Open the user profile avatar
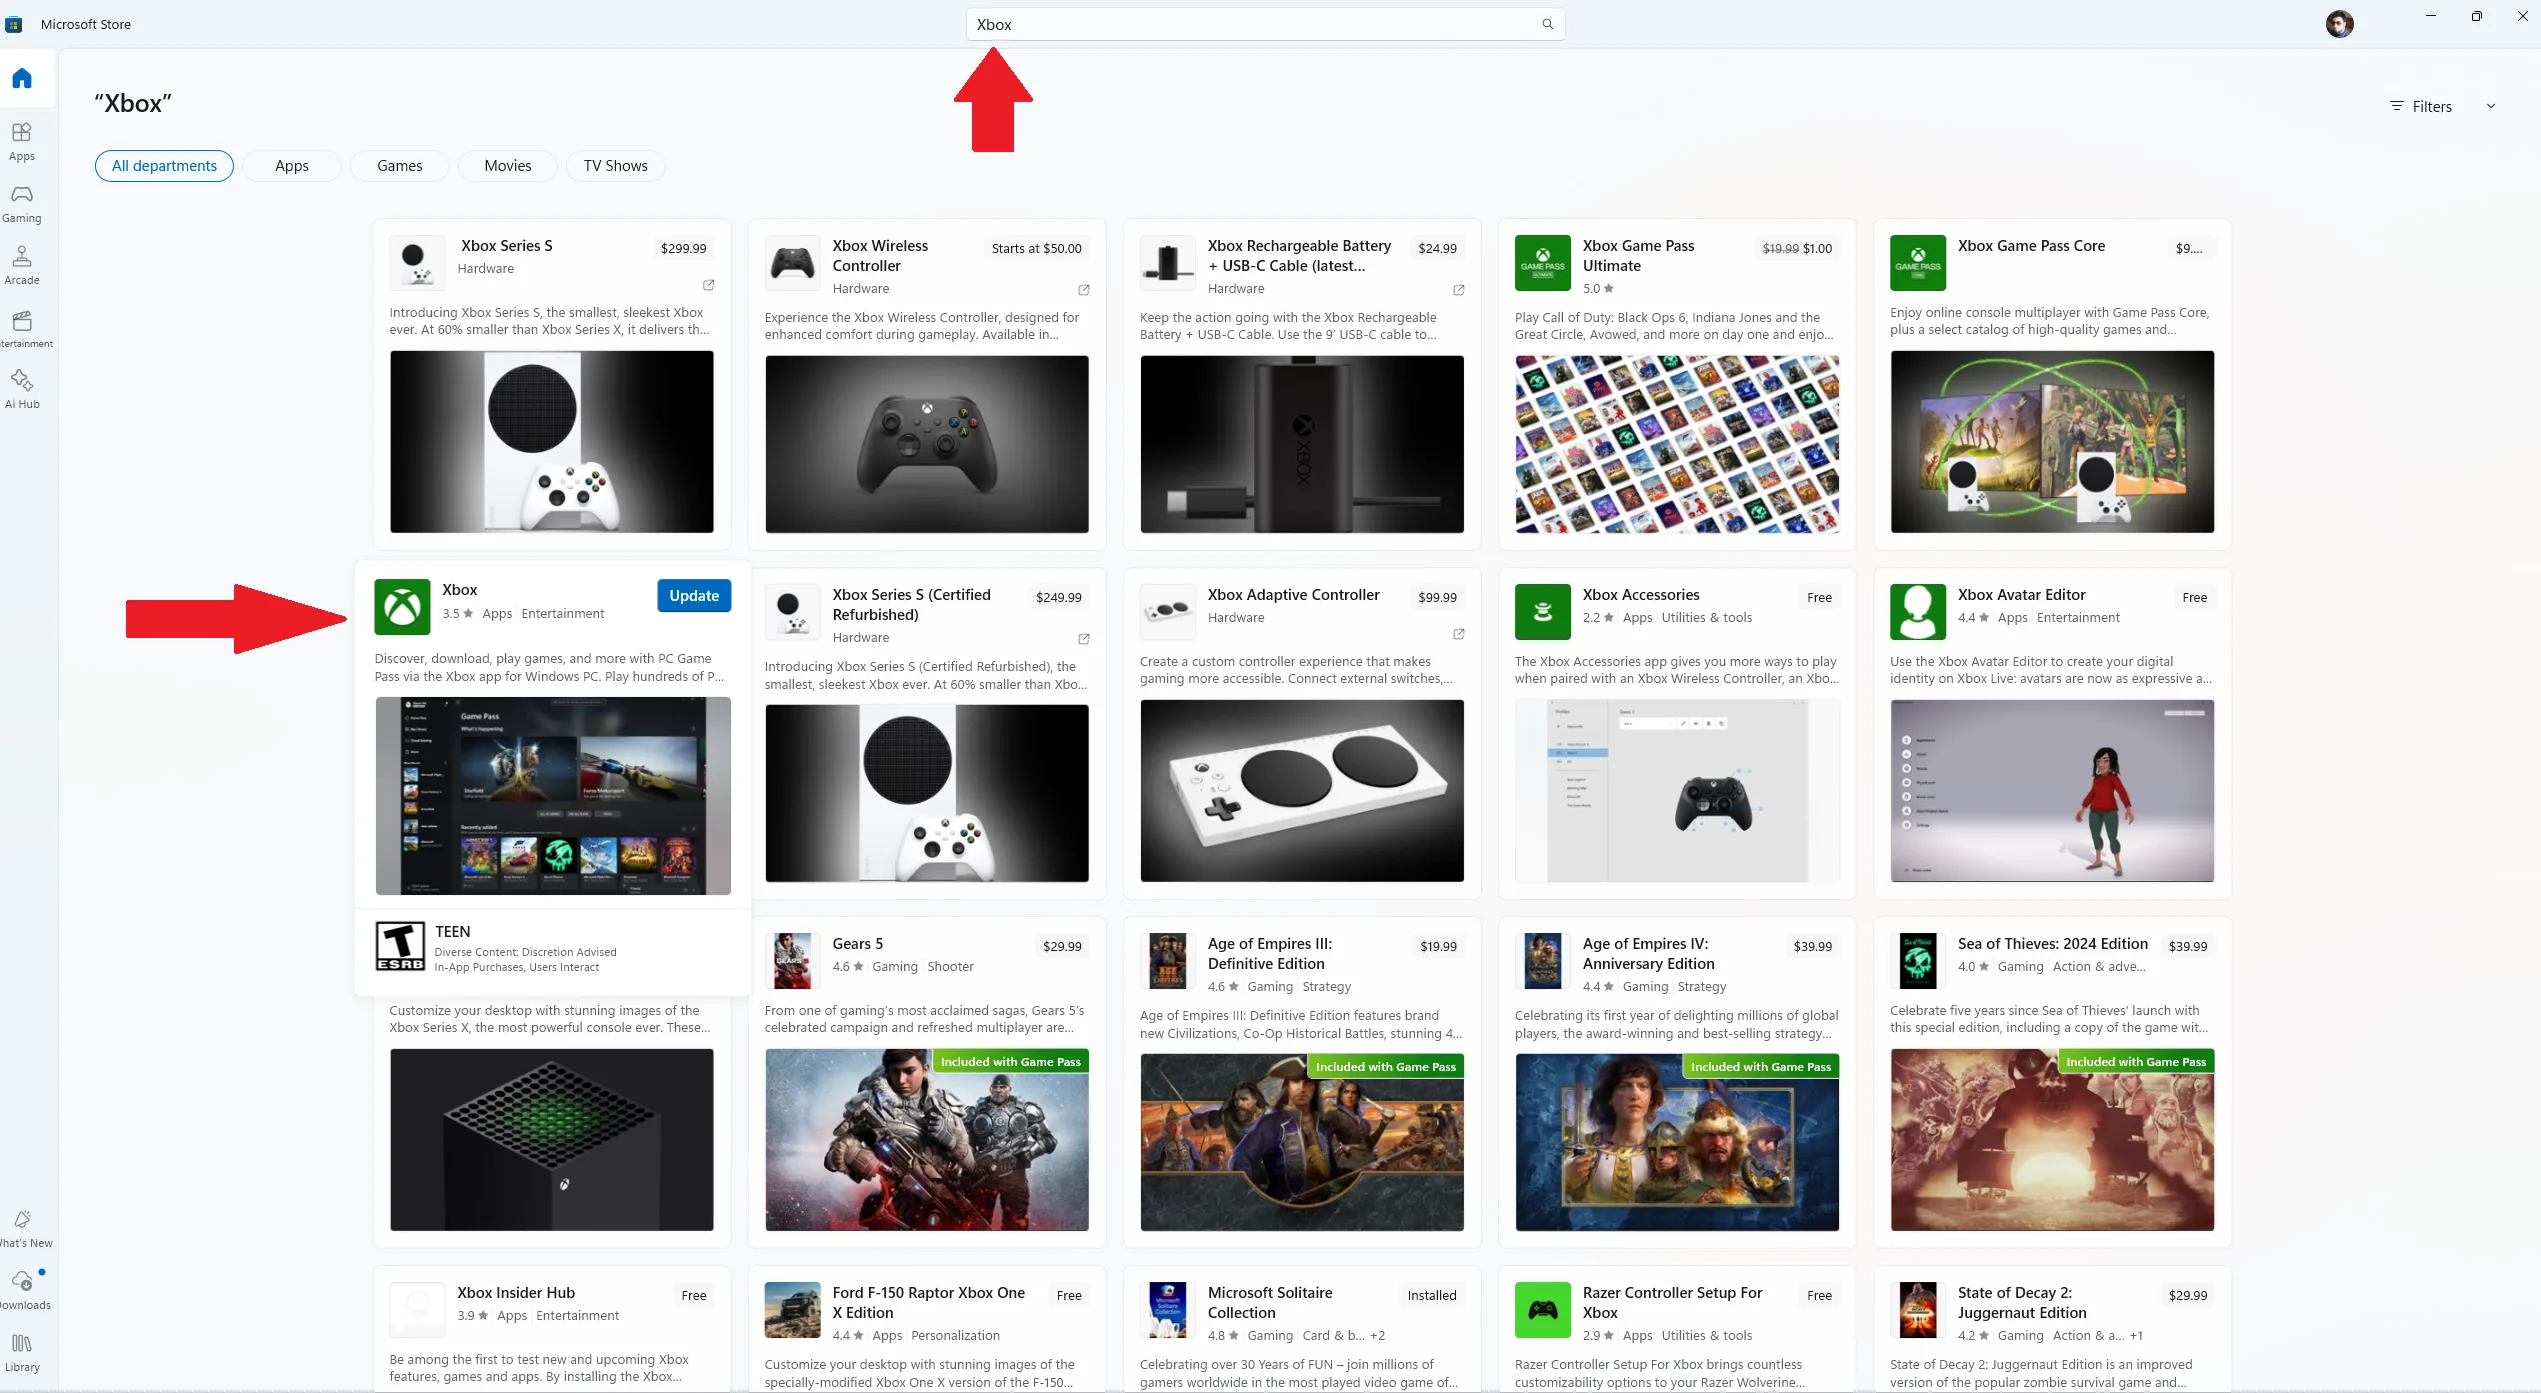The width and height of the screenshot is (2541, 1393). click(2339, 24)
